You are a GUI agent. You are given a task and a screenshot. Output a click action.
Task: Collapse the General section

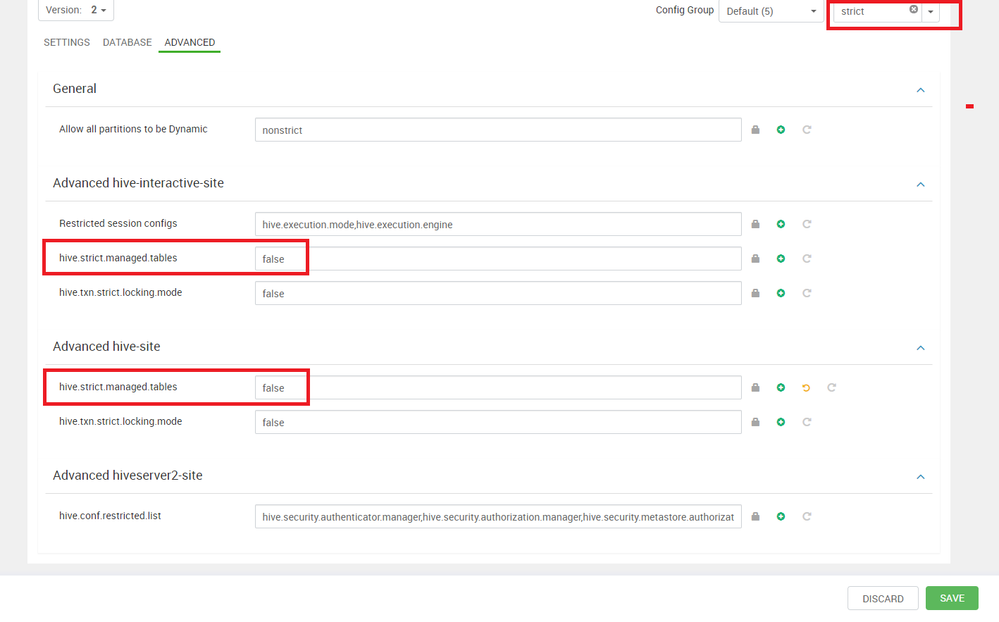tap(921, 90)
